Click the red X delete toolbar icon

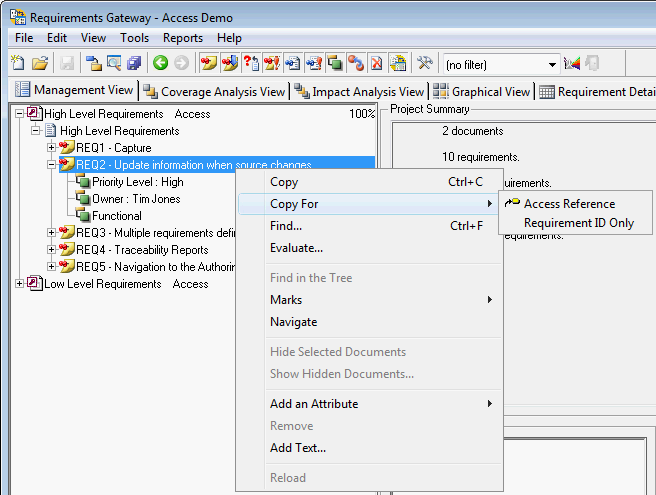click(376, 63)
